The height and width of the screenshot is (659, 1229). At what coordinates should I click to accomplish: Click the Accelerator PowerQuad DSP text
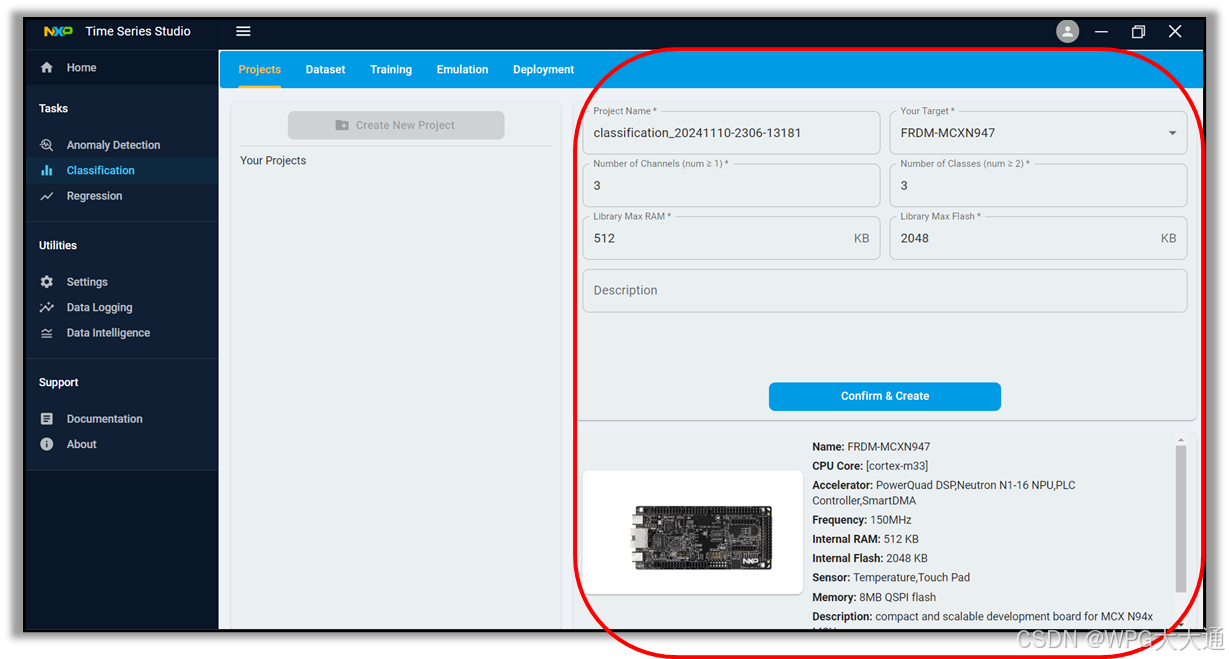944,492
